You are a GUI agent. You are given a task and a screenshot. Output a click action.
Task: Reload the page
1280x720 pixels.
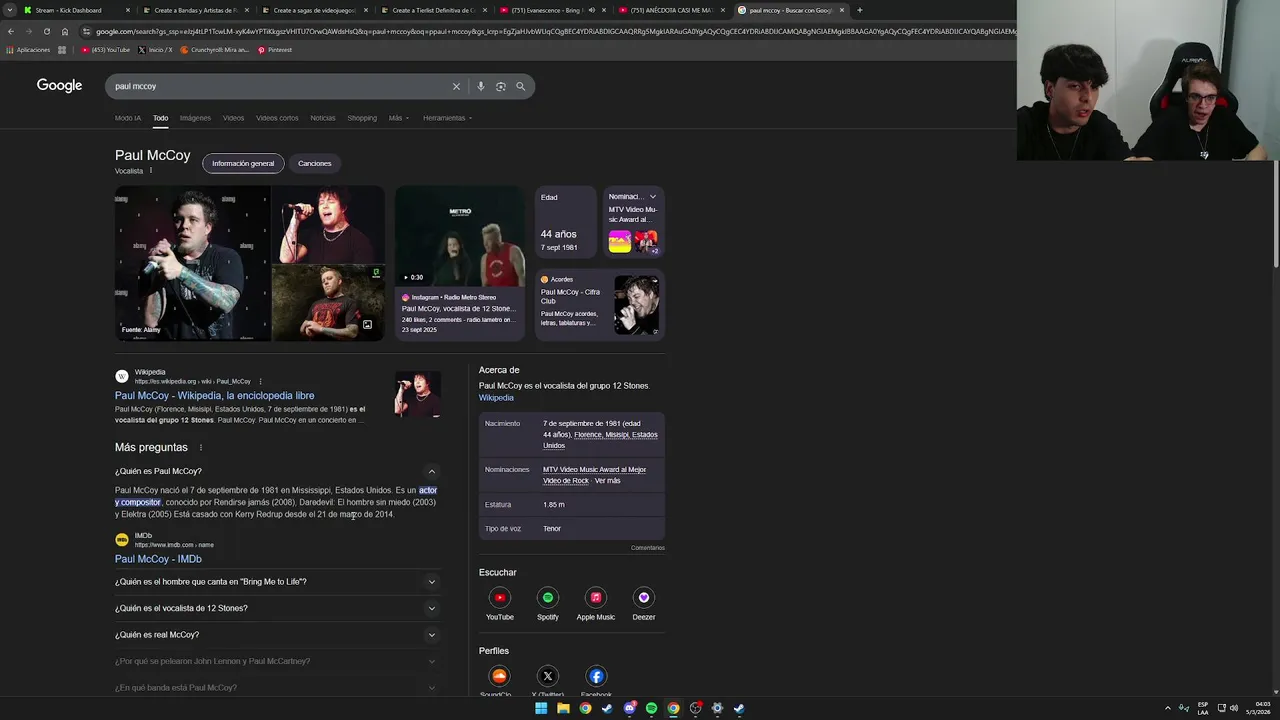click(x=47, y=31)
